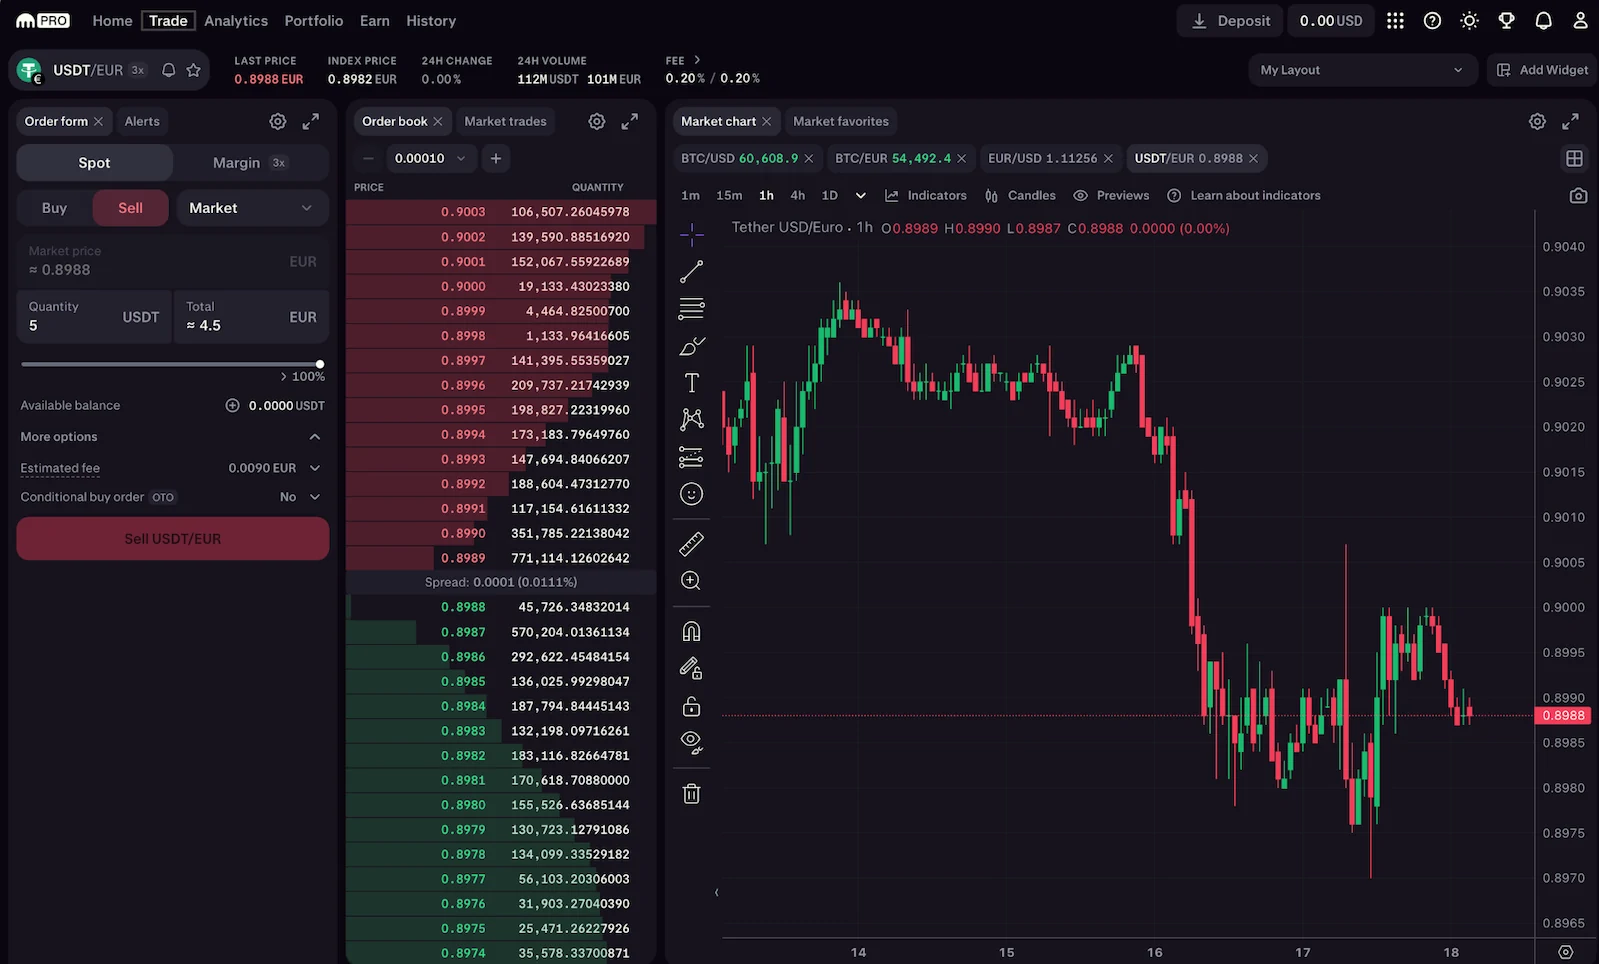Open the Market order type dropdown
1599x964 pixels.
click(x=252, y=208)
